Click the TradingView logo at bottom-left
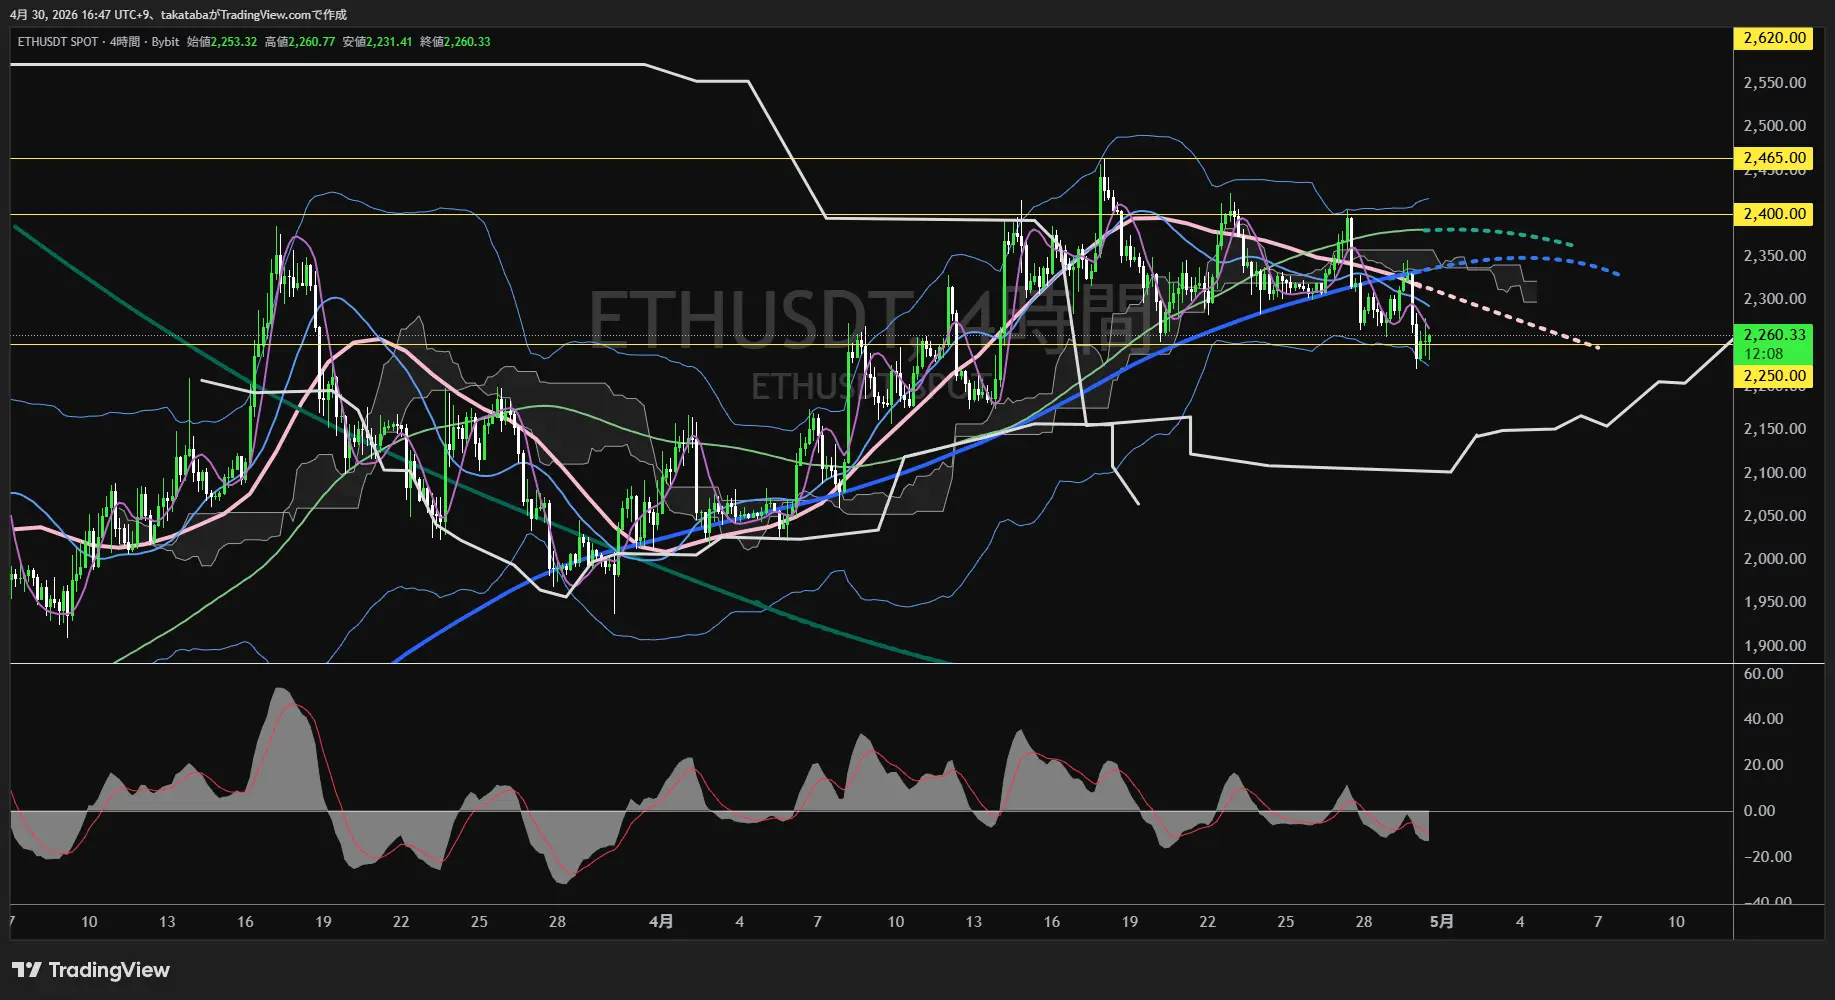This screenshot has height=1000, width=1835. click(x=91, y=970)
